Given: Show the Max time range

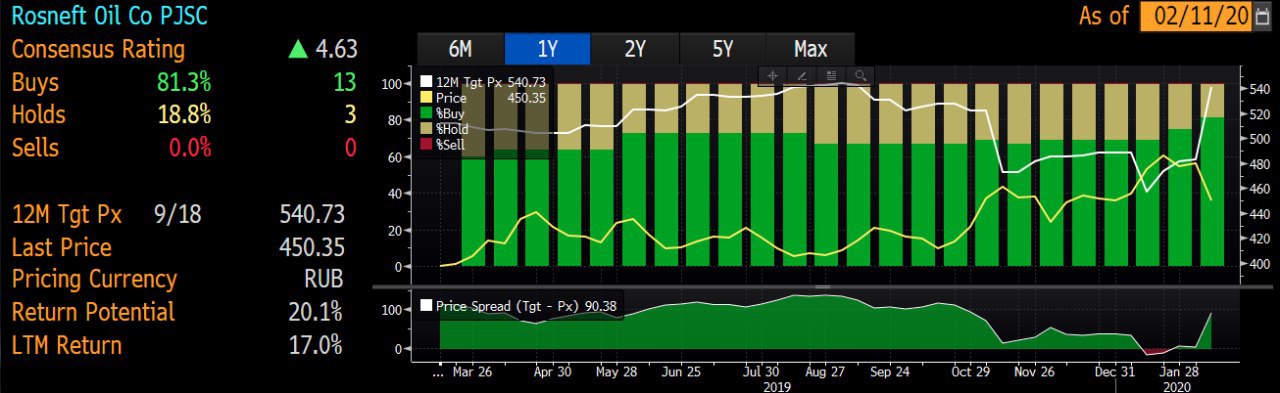Looking at the screenshot, I should (x=810, y=48).
